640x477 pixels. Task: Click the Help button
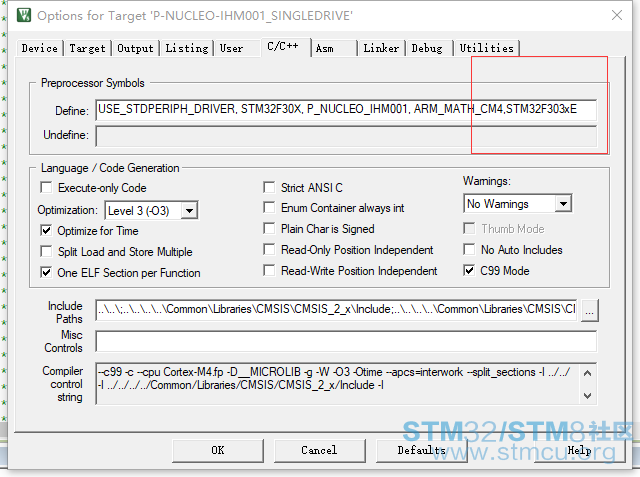coord(580,450)
